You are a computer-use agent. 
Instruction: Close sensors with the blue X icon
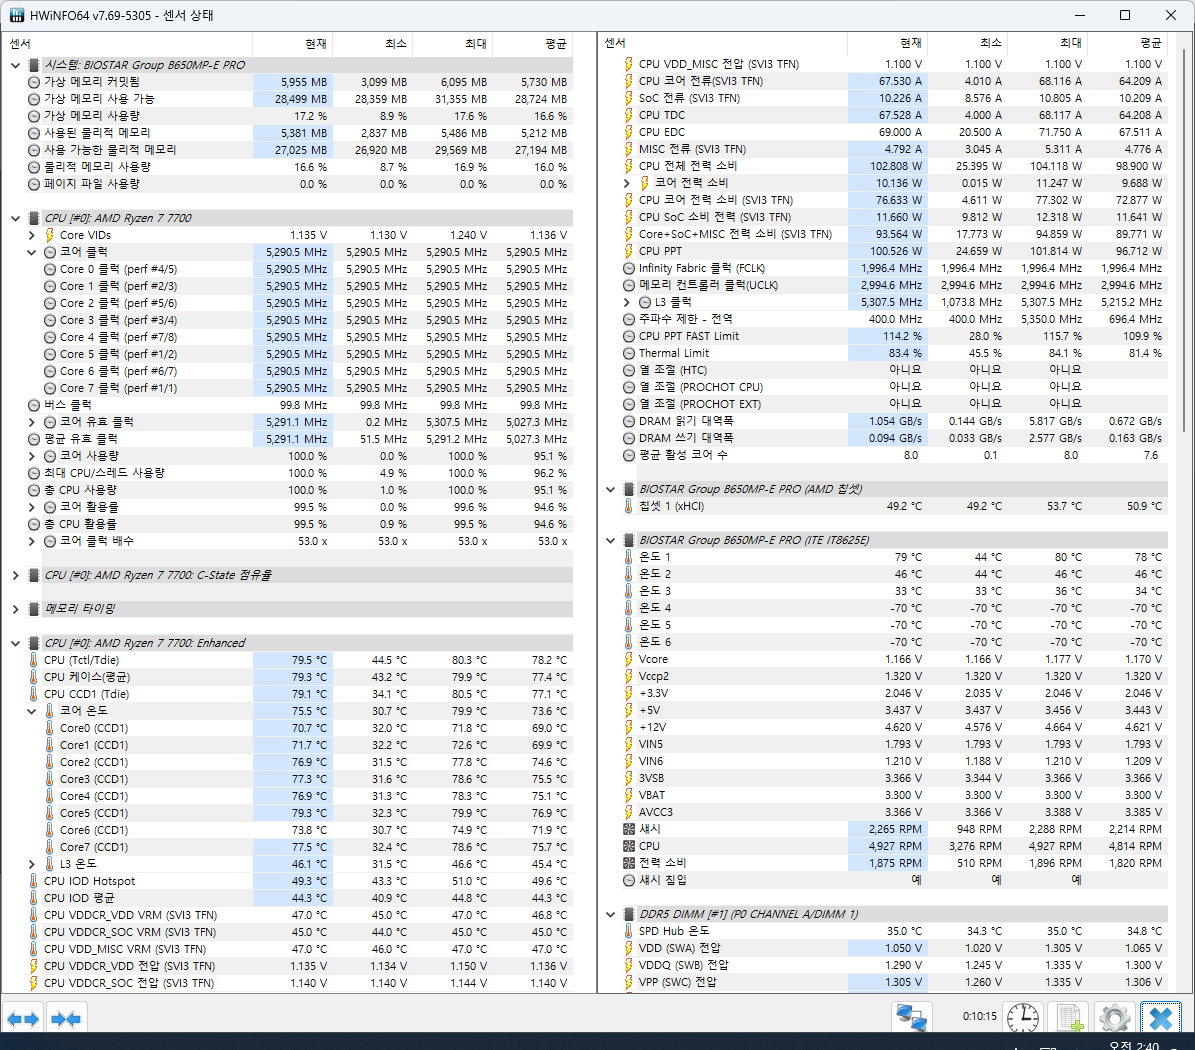point(1161,1017)
